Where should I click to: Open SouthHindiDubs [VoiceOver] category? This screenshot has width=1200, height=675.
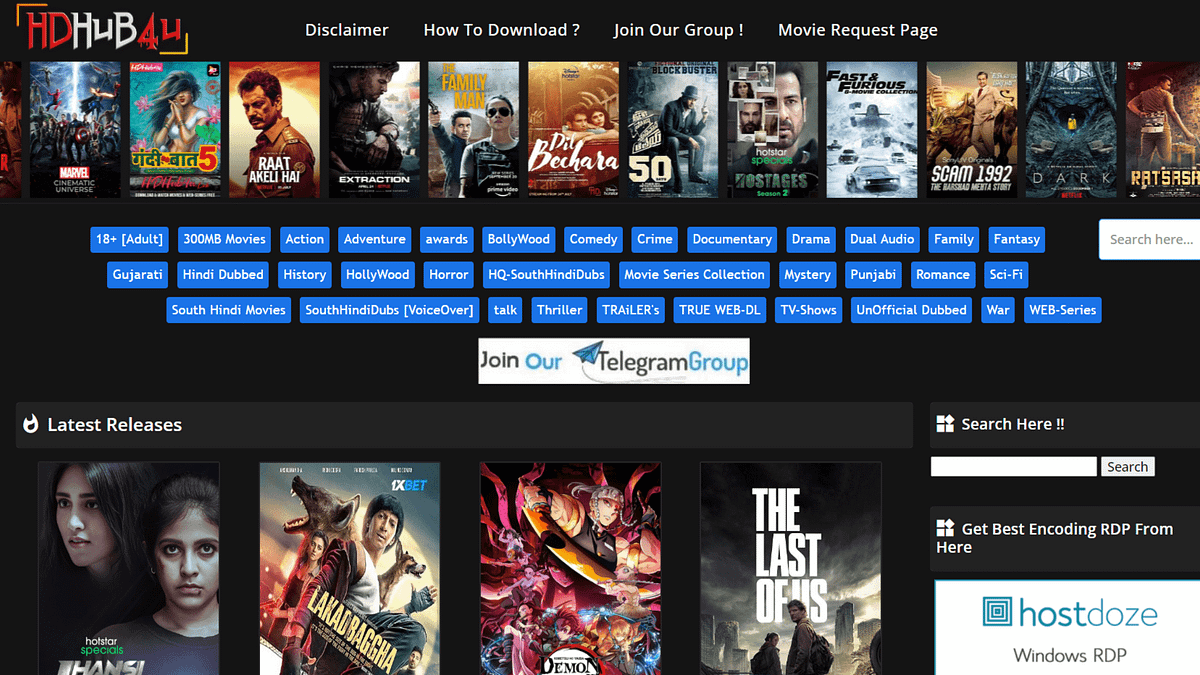pyautogui.click(x=389, y=310)
